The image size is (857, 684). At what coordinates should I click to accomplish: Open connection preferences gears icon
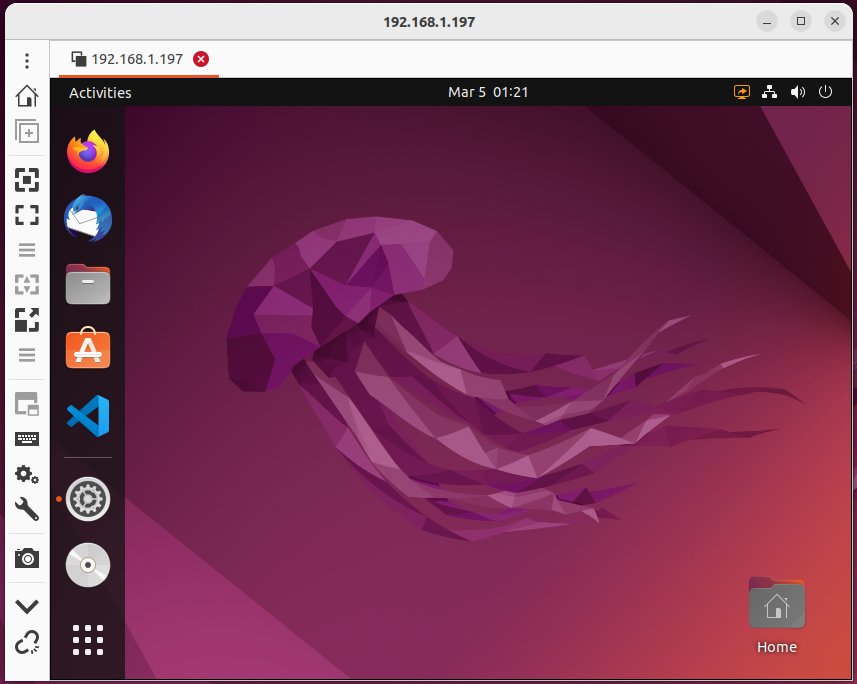27,474
